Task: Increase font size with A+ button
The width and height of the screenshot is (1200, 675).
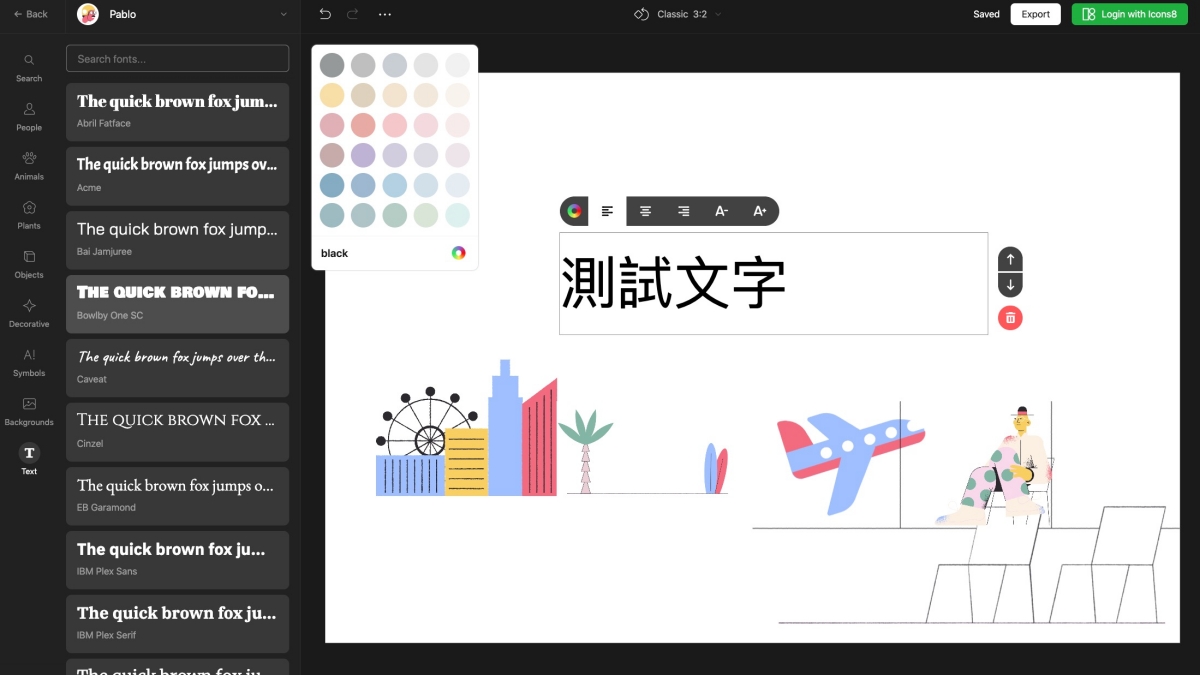Action: (x=759, y=211)
